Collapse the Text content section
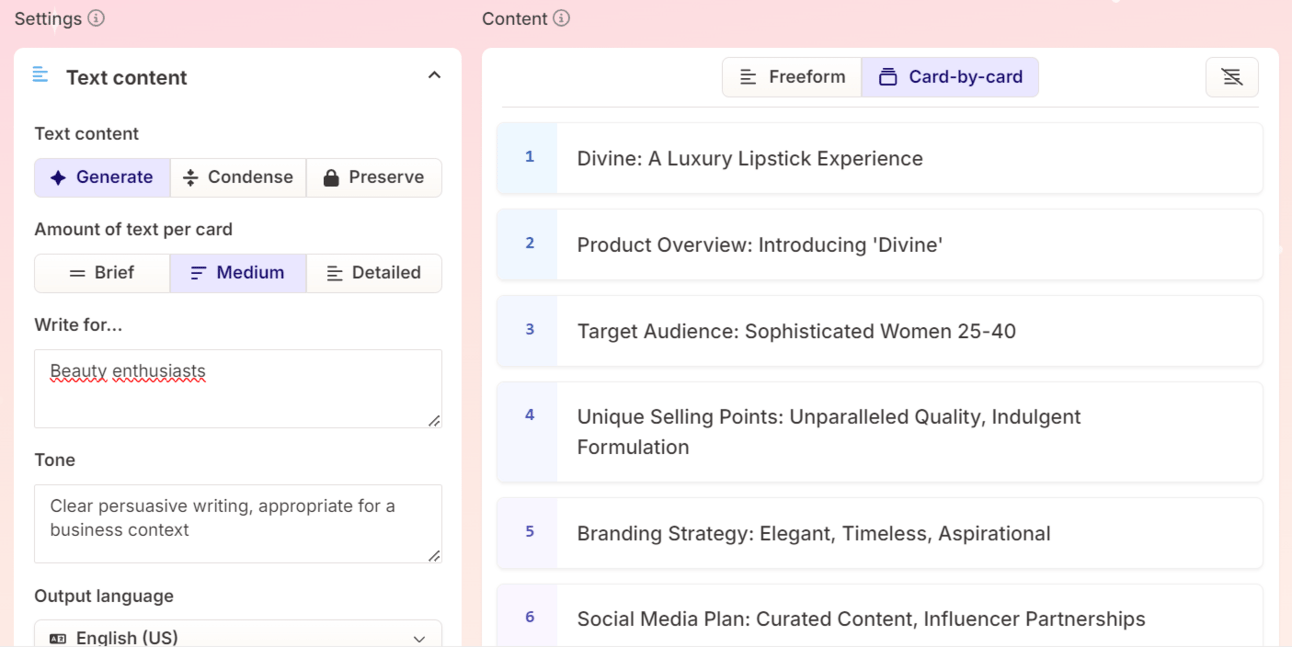 [434, 76]
